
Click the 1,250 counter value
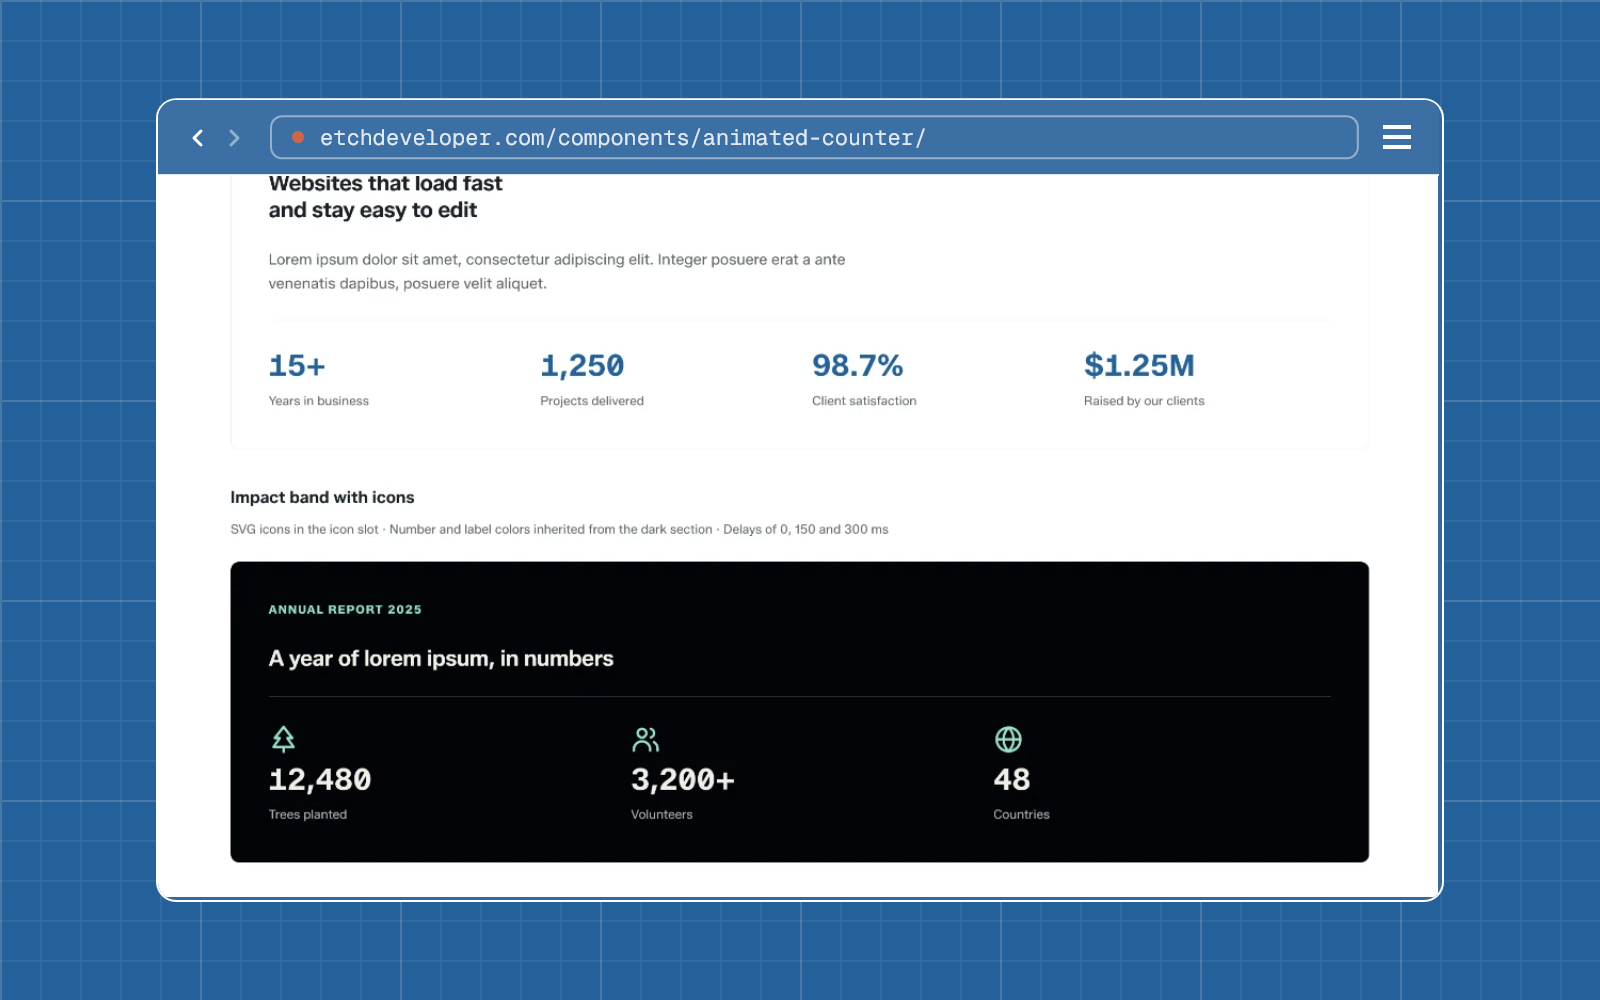point(582,366)
